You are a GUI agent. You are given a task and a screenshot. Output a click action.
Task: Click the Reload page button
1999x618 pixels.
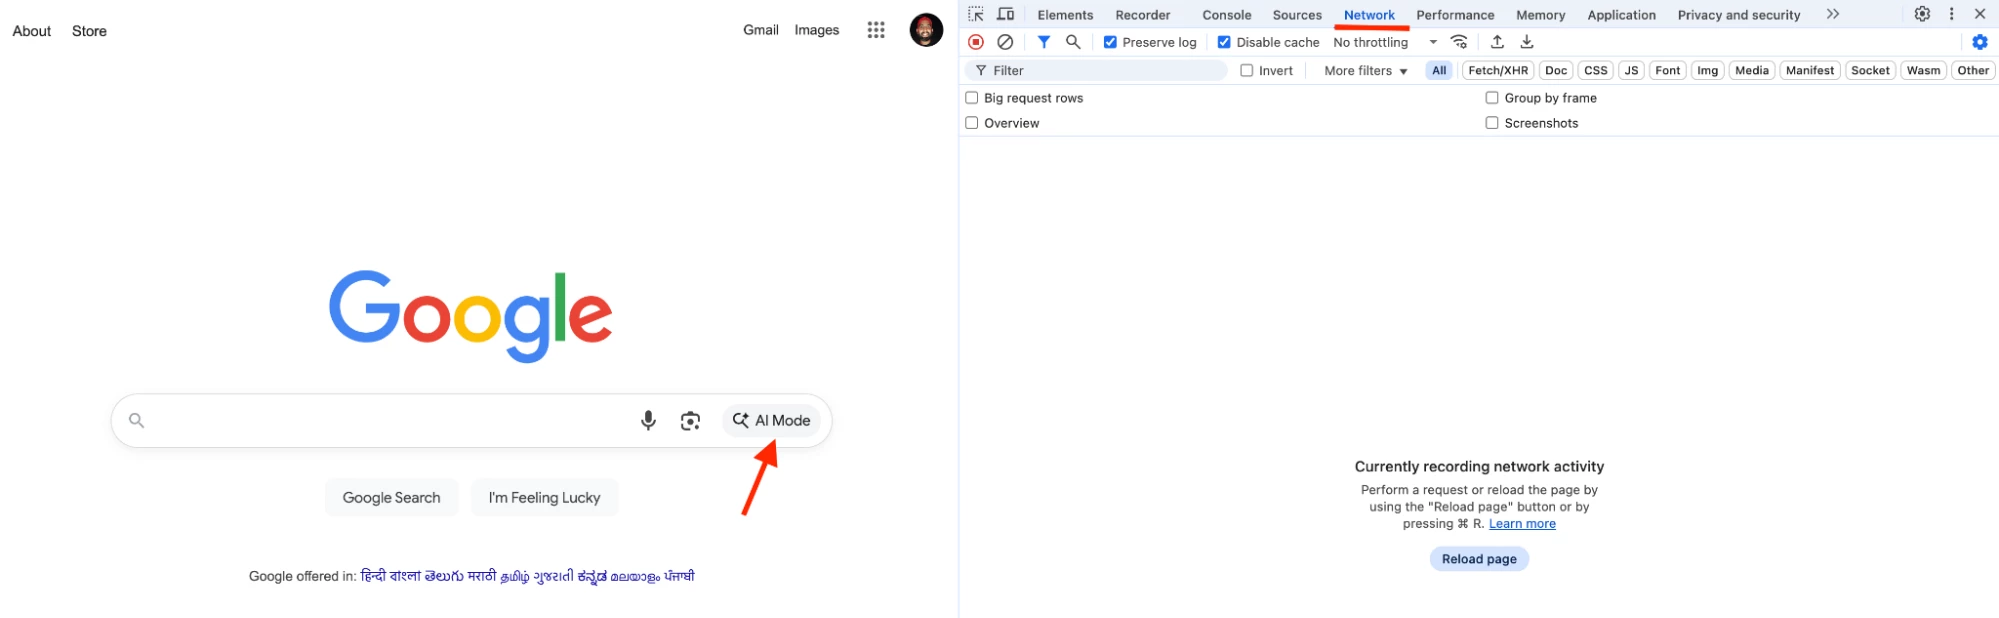pyautogui.click(x=1479, y=559)
